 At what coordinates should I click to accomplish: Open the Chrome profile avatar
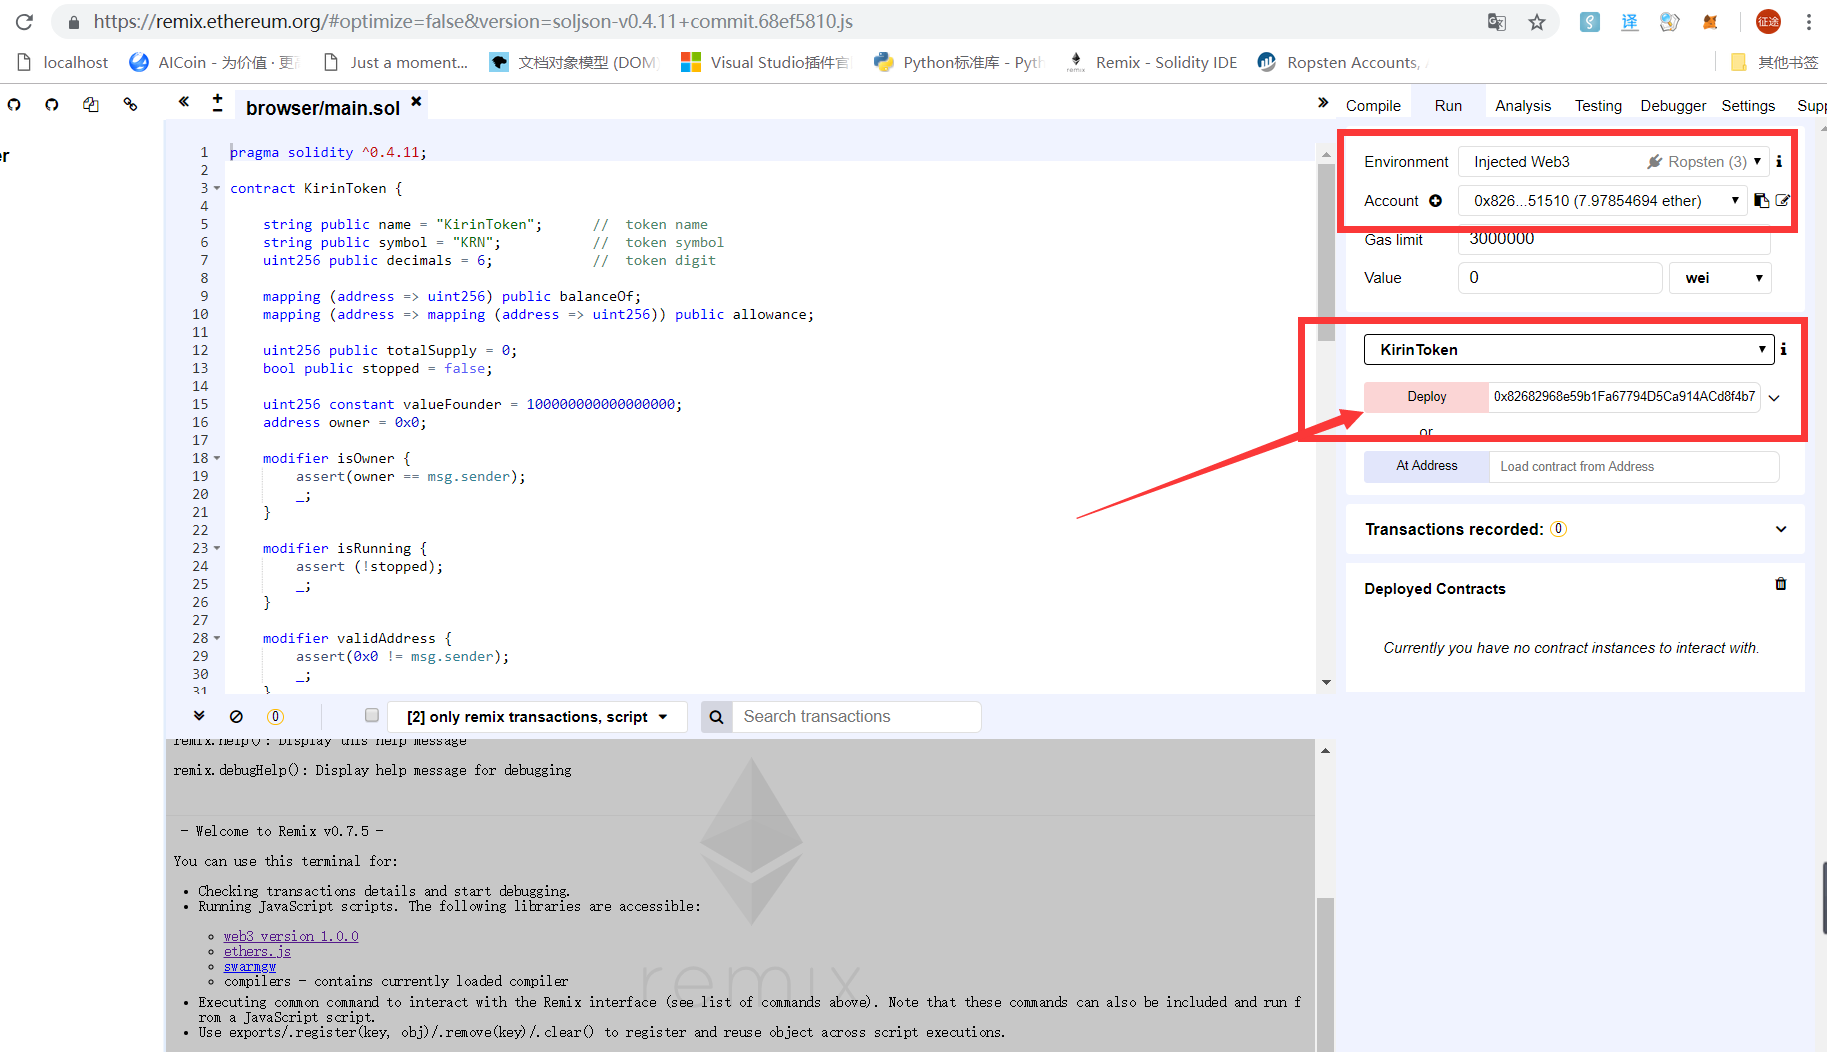[x=1768, y=21]
